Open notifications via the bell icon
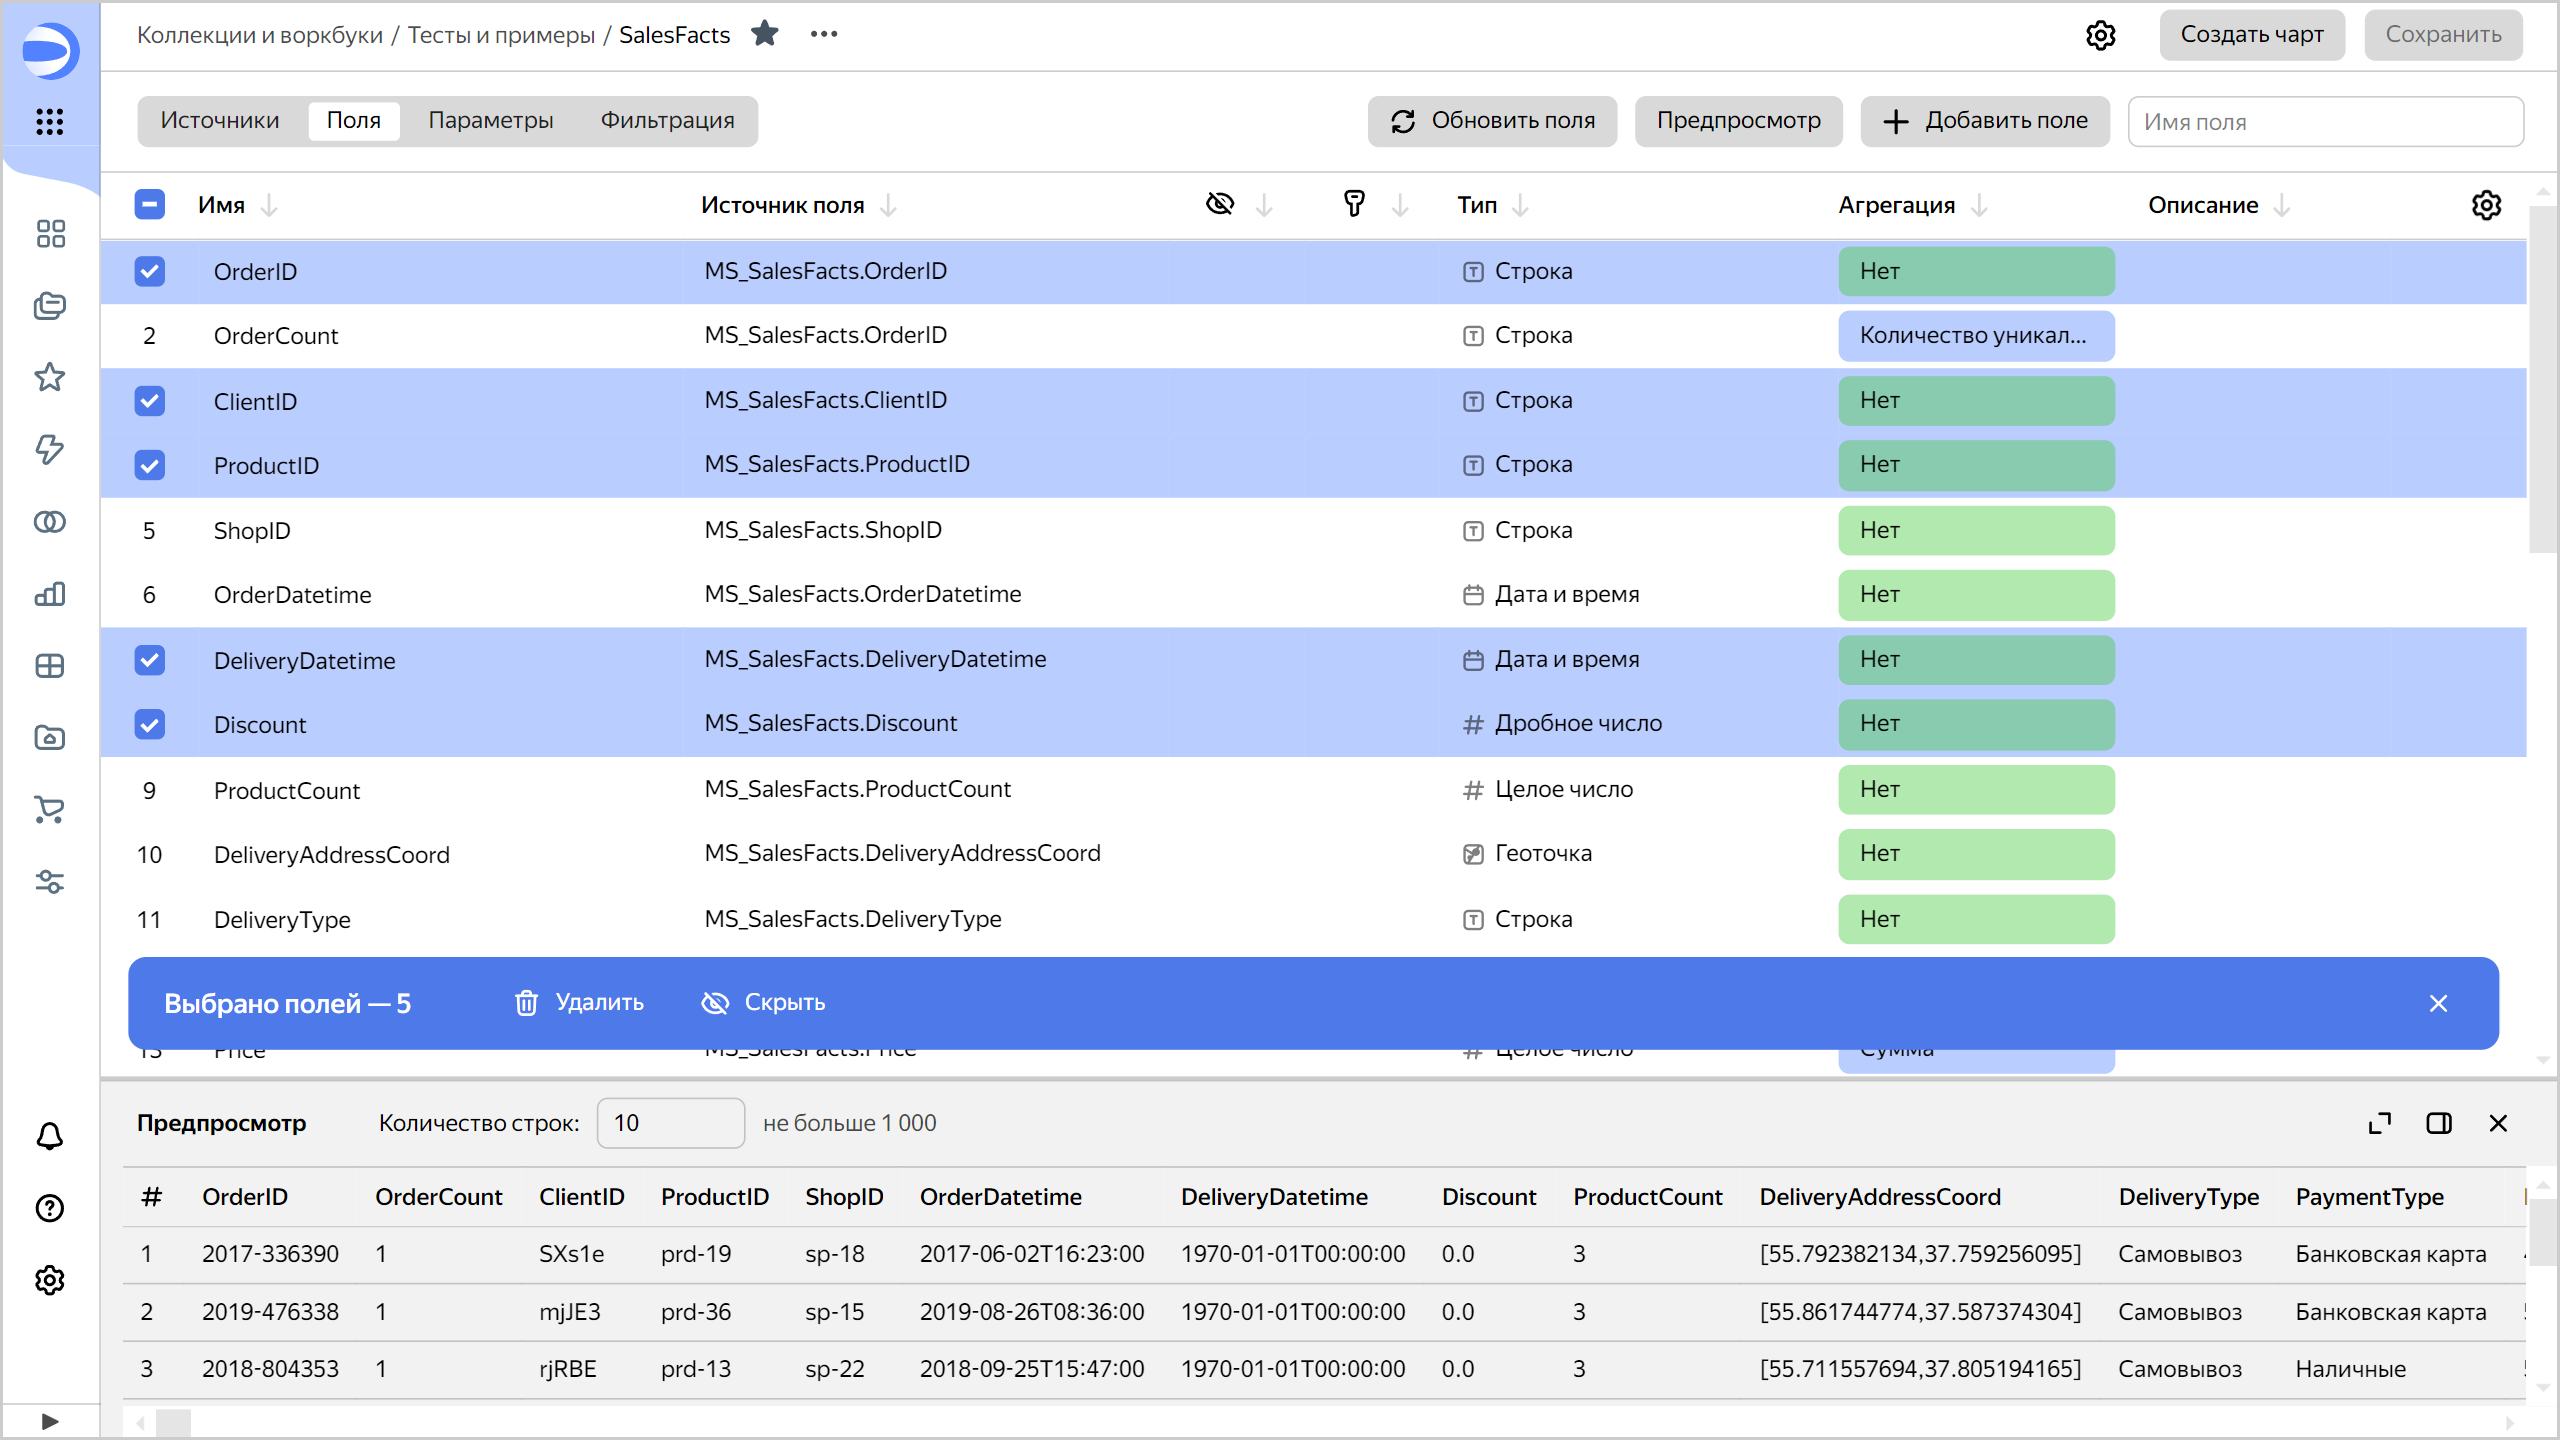This screenshot has width=2560, height=1440. [x=49, y=1136]
